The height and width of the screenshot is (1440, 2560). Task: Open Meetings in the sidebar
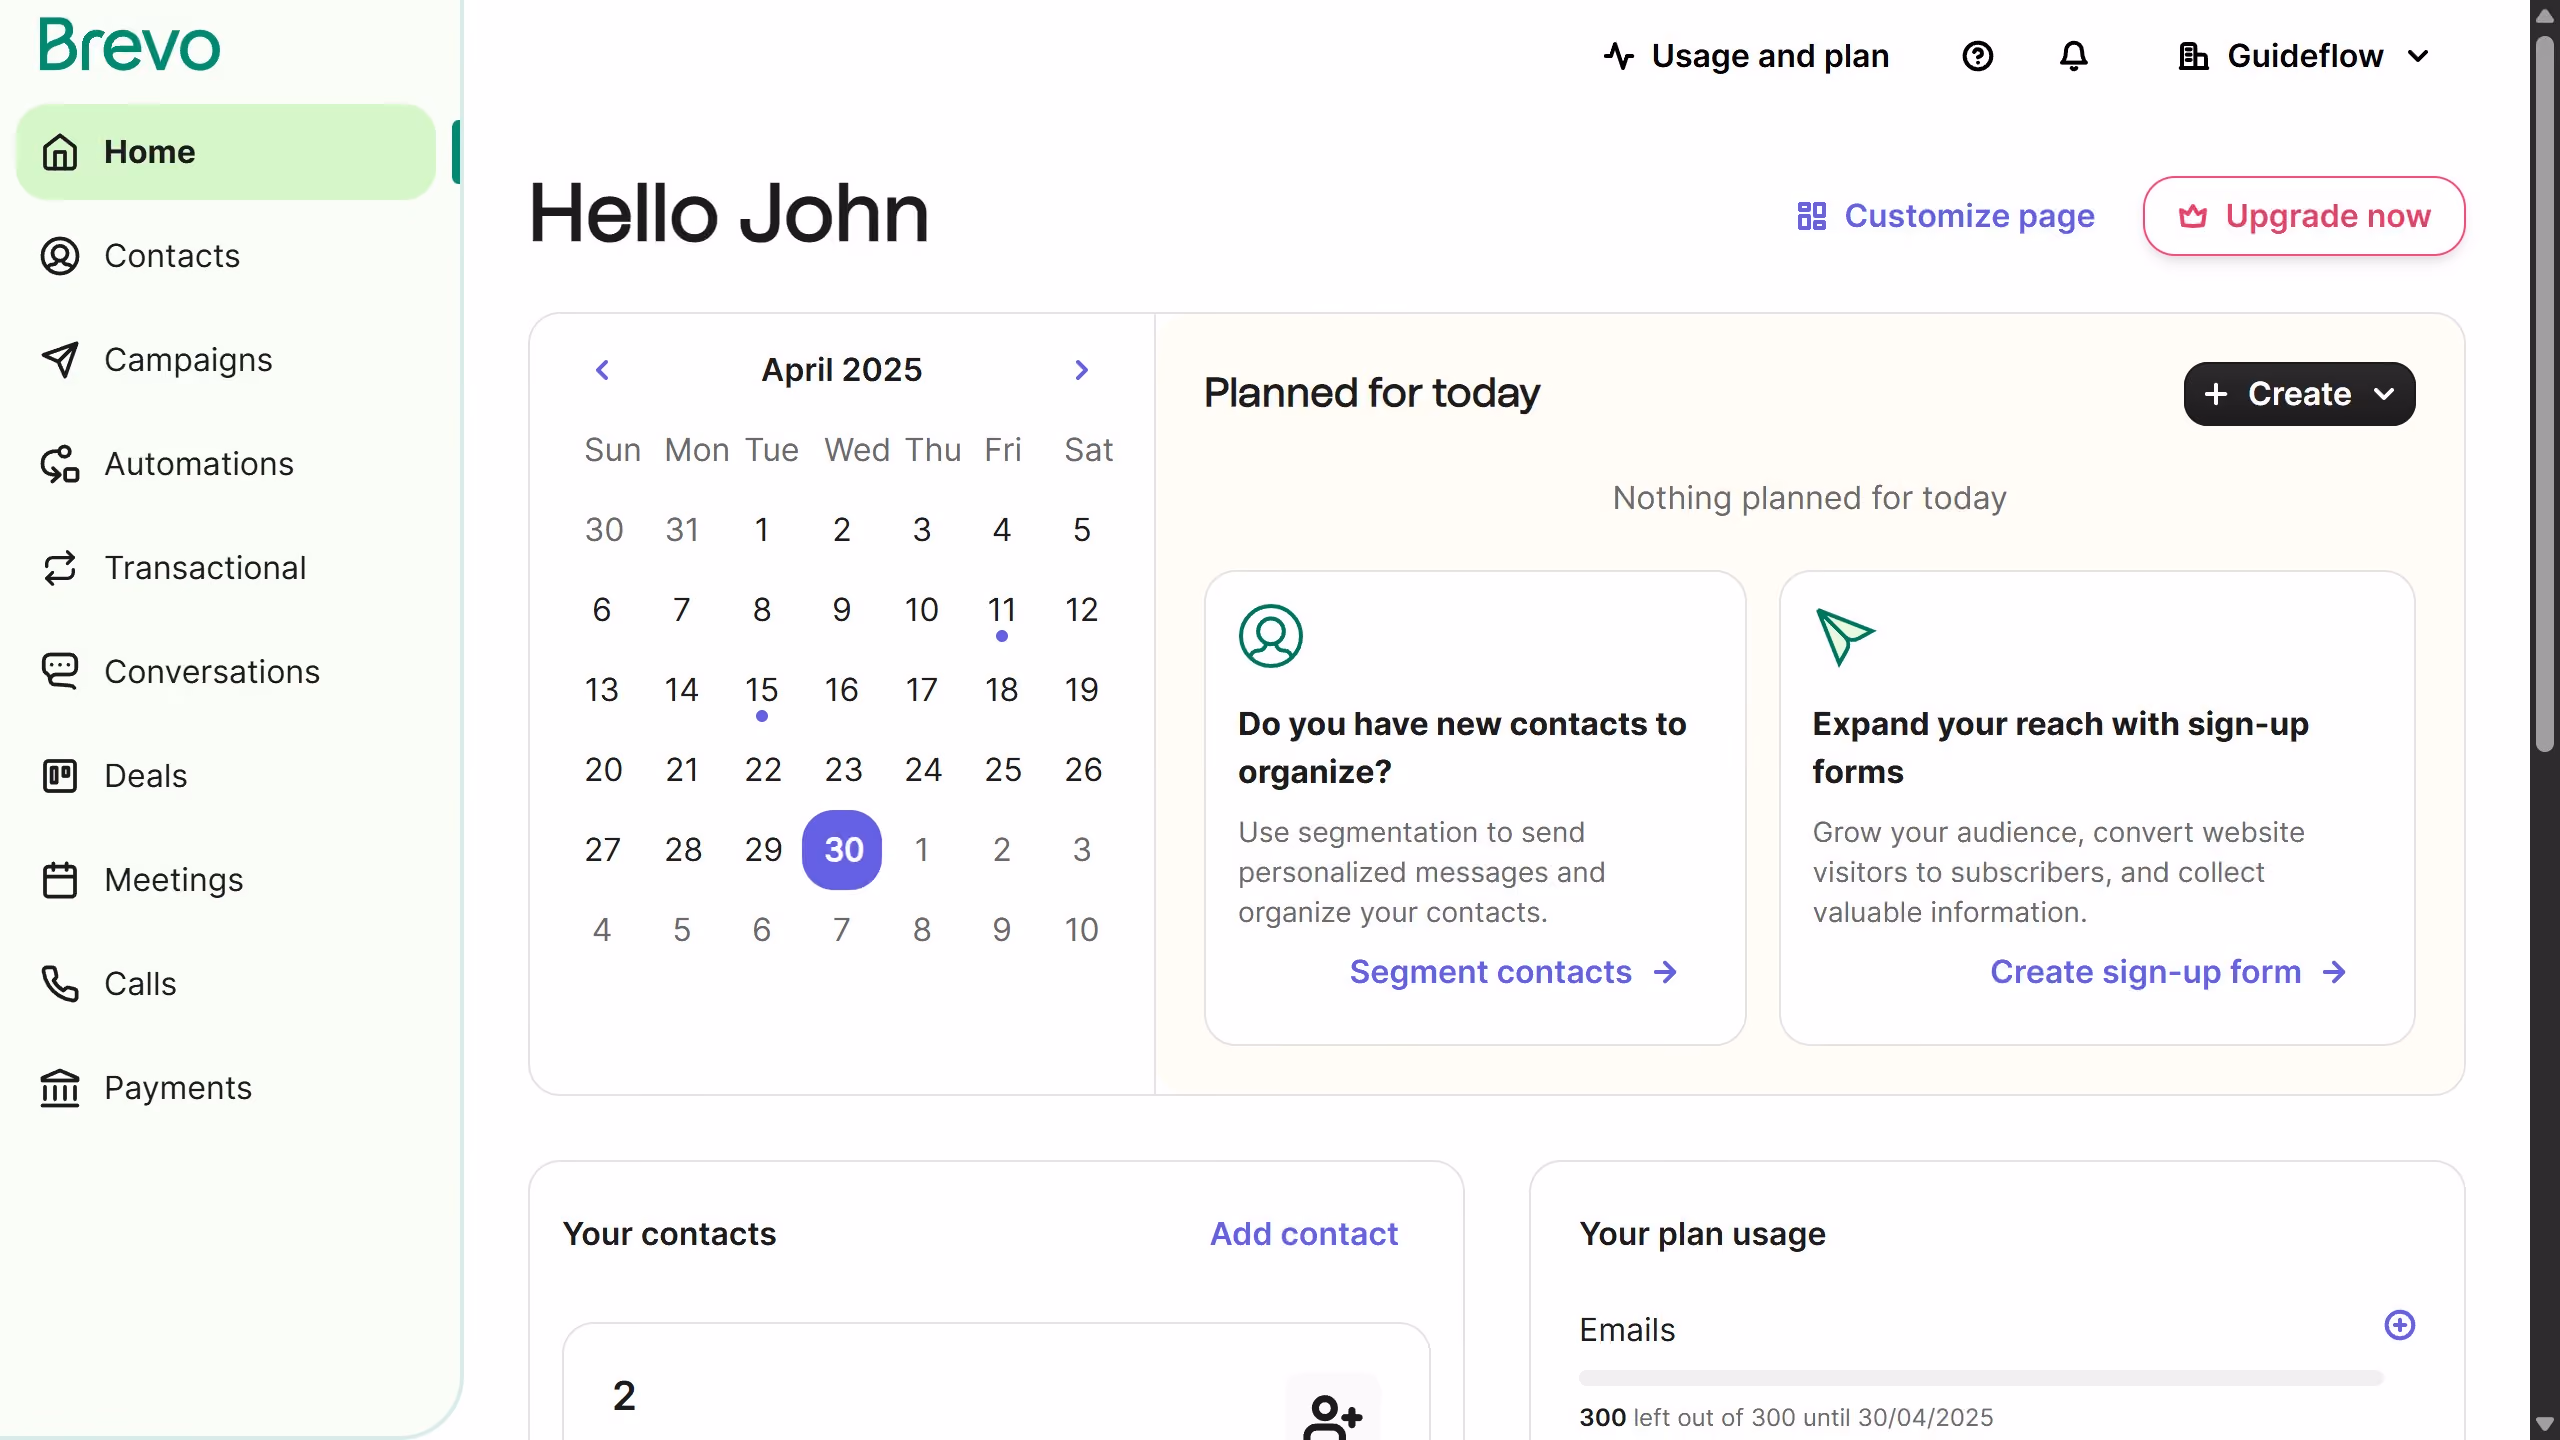226,880
